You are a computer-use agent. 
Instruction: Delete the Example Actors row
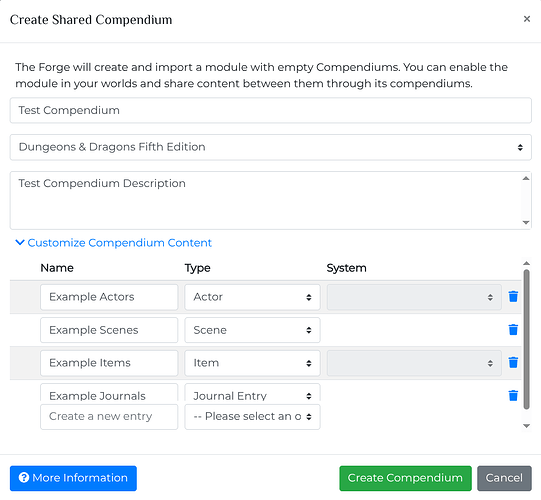pyautogui.click(x=513, y=296)
